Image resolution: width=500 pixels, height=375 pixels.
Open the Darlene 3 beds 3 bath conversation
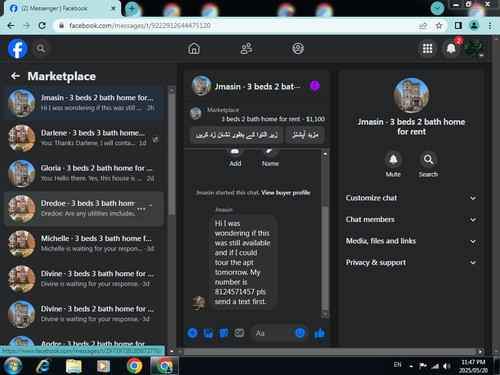[84, 138]
